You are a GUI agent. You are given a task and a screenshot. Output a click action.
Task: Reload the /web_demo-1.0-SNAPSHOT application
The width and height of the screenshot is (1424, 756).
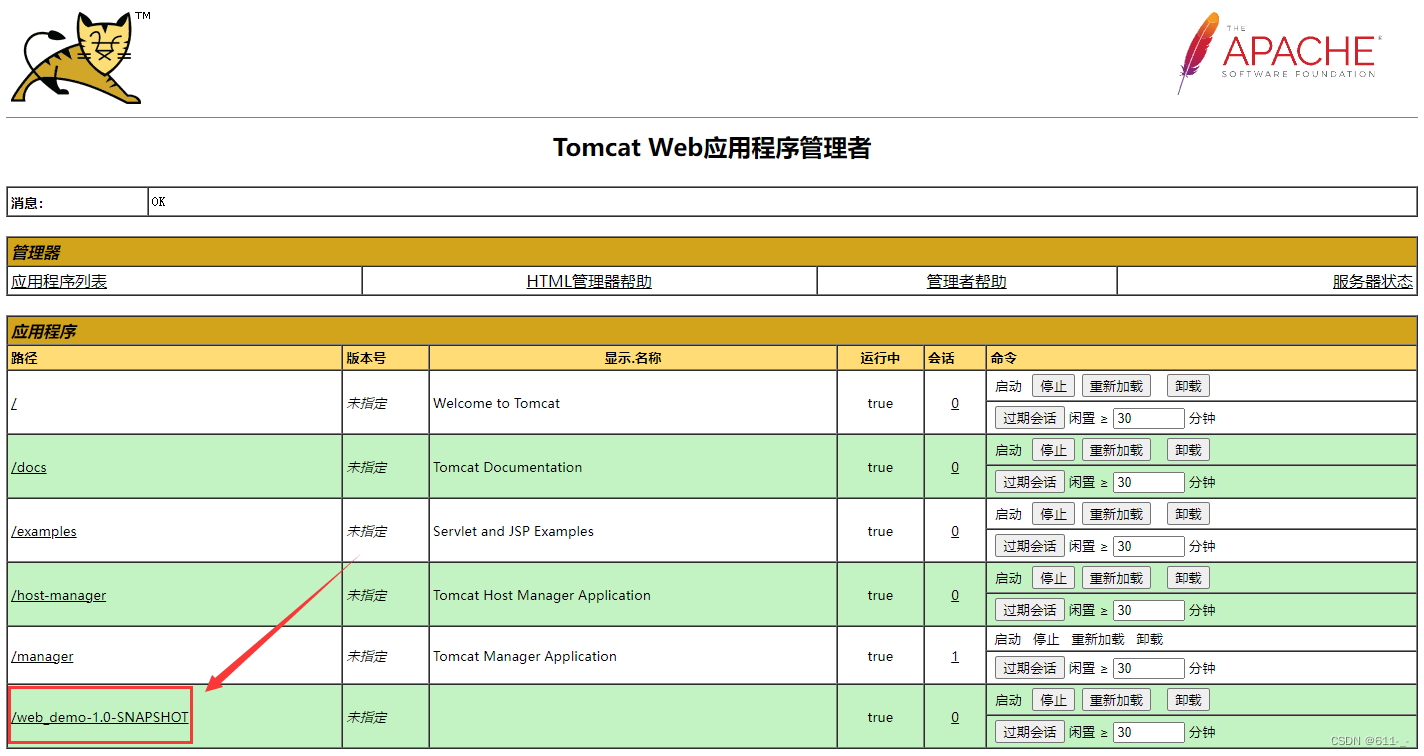(x=1116, y=700)
